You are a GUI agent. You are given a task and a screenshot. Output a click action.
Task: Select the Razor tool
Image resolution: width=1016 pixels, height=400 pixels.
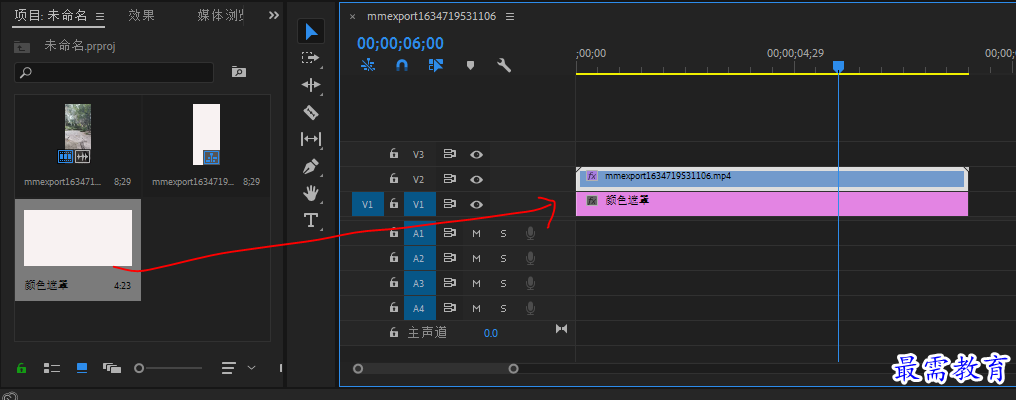311,112
